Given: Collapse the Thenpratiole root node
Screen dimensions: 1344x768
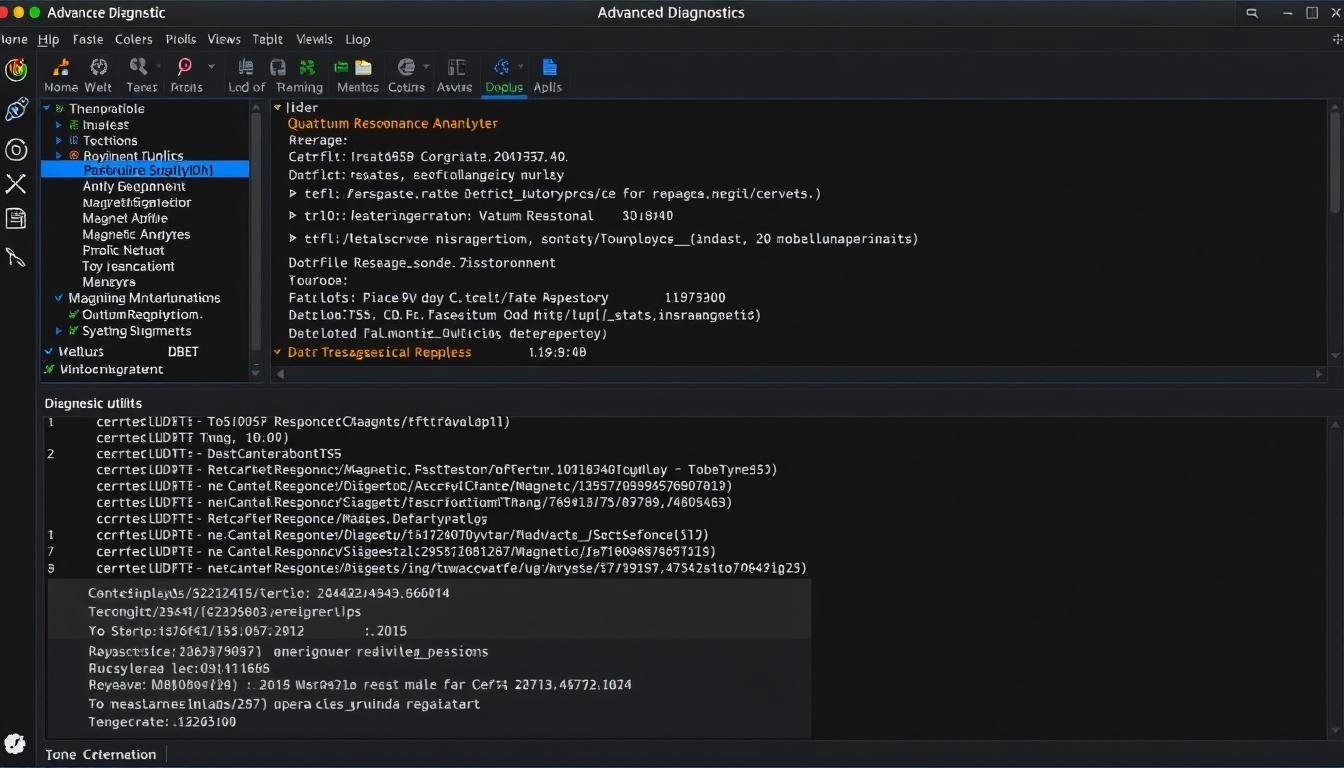Looking at the screenshot, I should click(x=47, y=108).
